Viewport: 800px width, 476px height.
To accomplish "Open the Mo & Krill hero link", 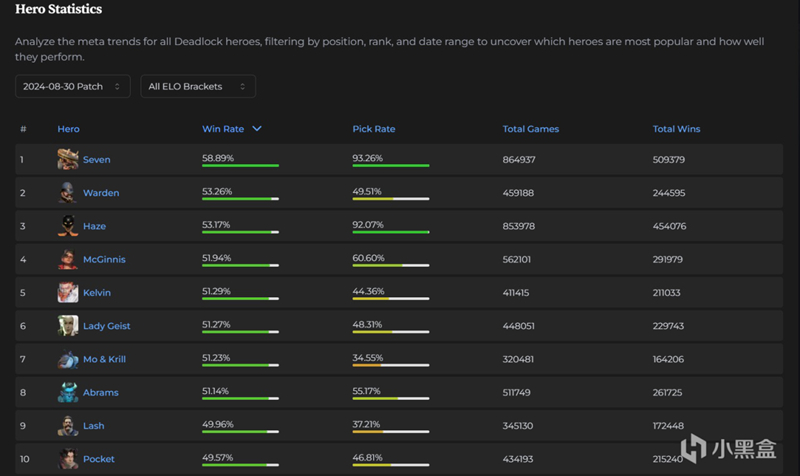I will click(104, 359).
